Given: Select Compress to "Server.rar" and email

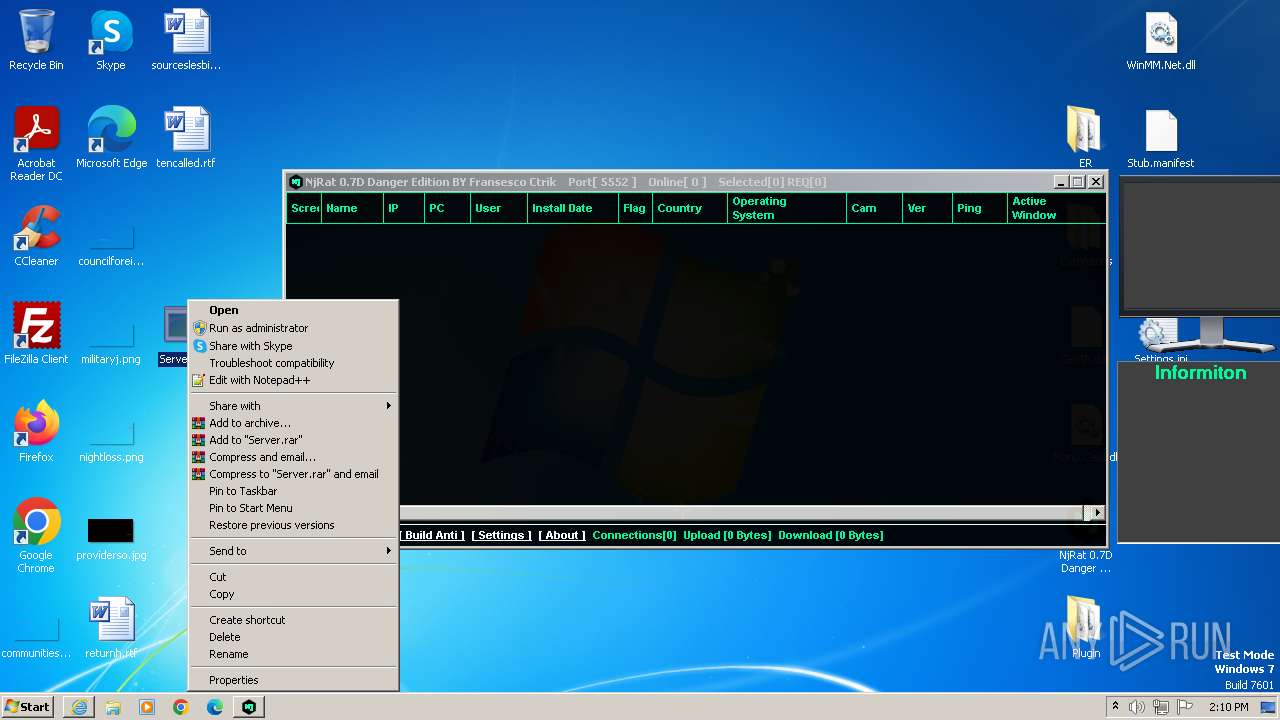Looking at the screenshot, I should [294, 474].
